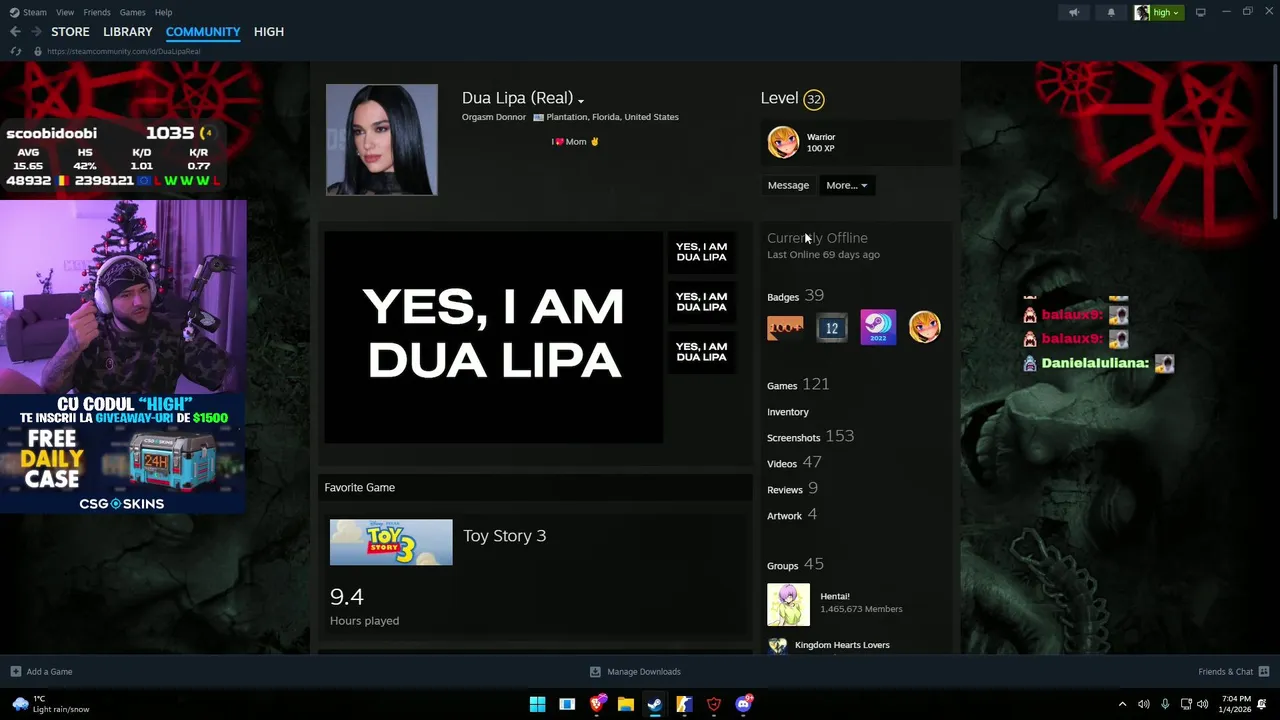Open the Videos 47 link
Viewport: 1280px width, 720px height.
(x=794, y=463)
